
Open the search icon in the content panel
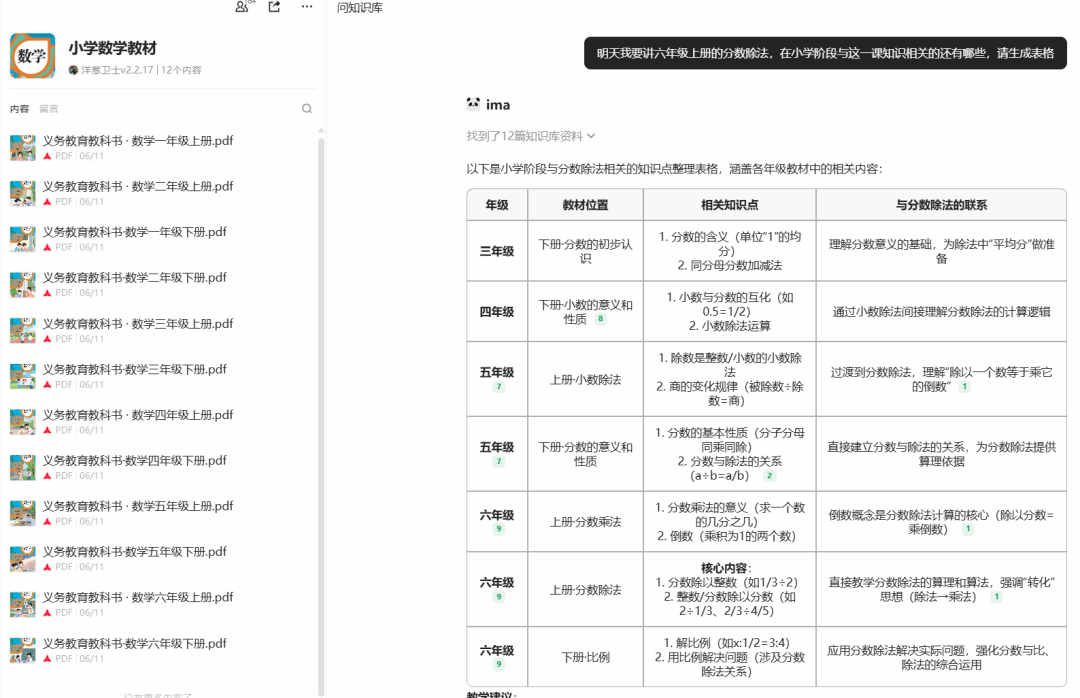pos(307,108)
